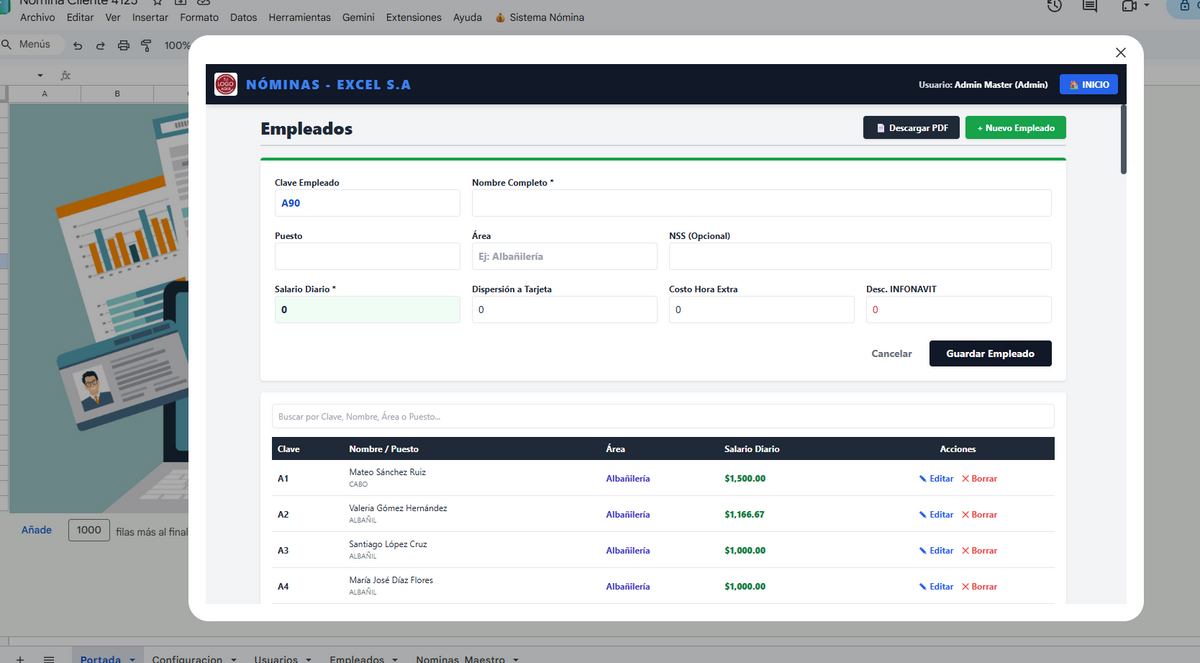Click the employee search box

663,416
